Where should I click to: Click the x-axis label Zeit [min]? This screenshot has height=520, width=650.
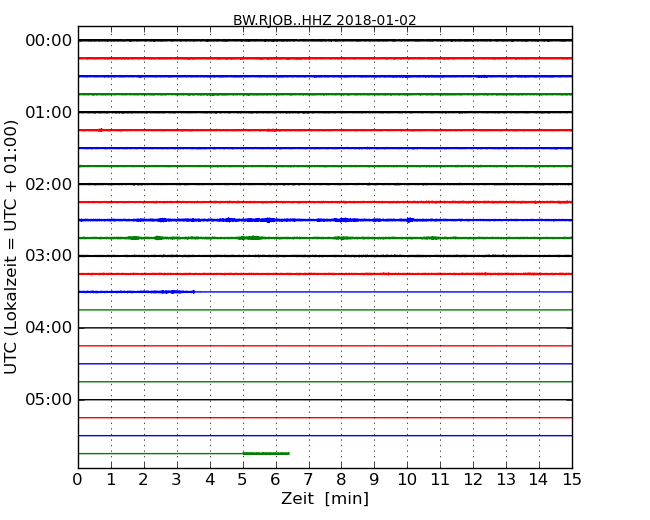tap(325, 498)
